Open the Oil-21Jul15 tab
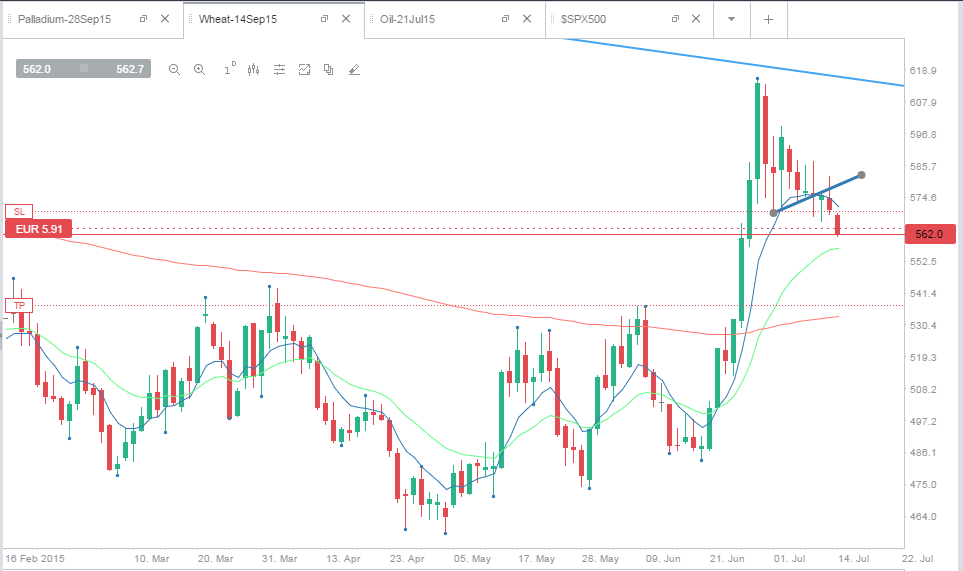Screen dimensions: 963x571 click(x=407, y=19)
